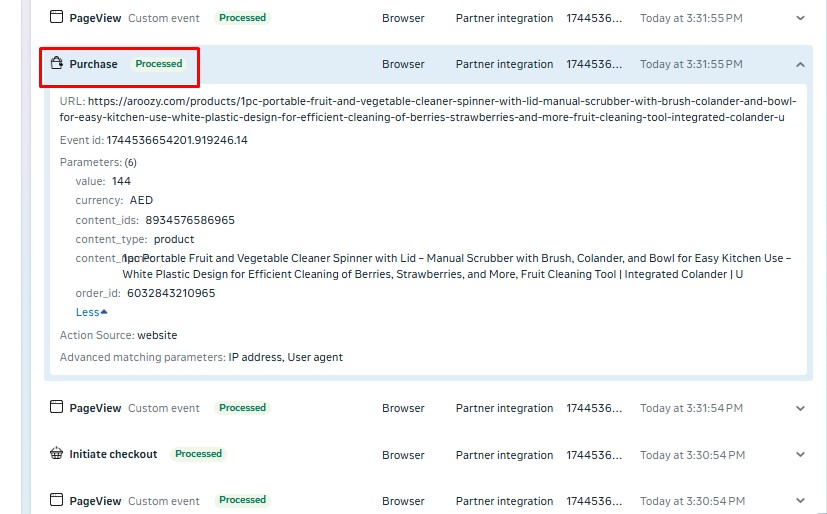Click the Purchase row timestamp
The width and height of the screenshot is (827, 514).
tap(691, 64)
